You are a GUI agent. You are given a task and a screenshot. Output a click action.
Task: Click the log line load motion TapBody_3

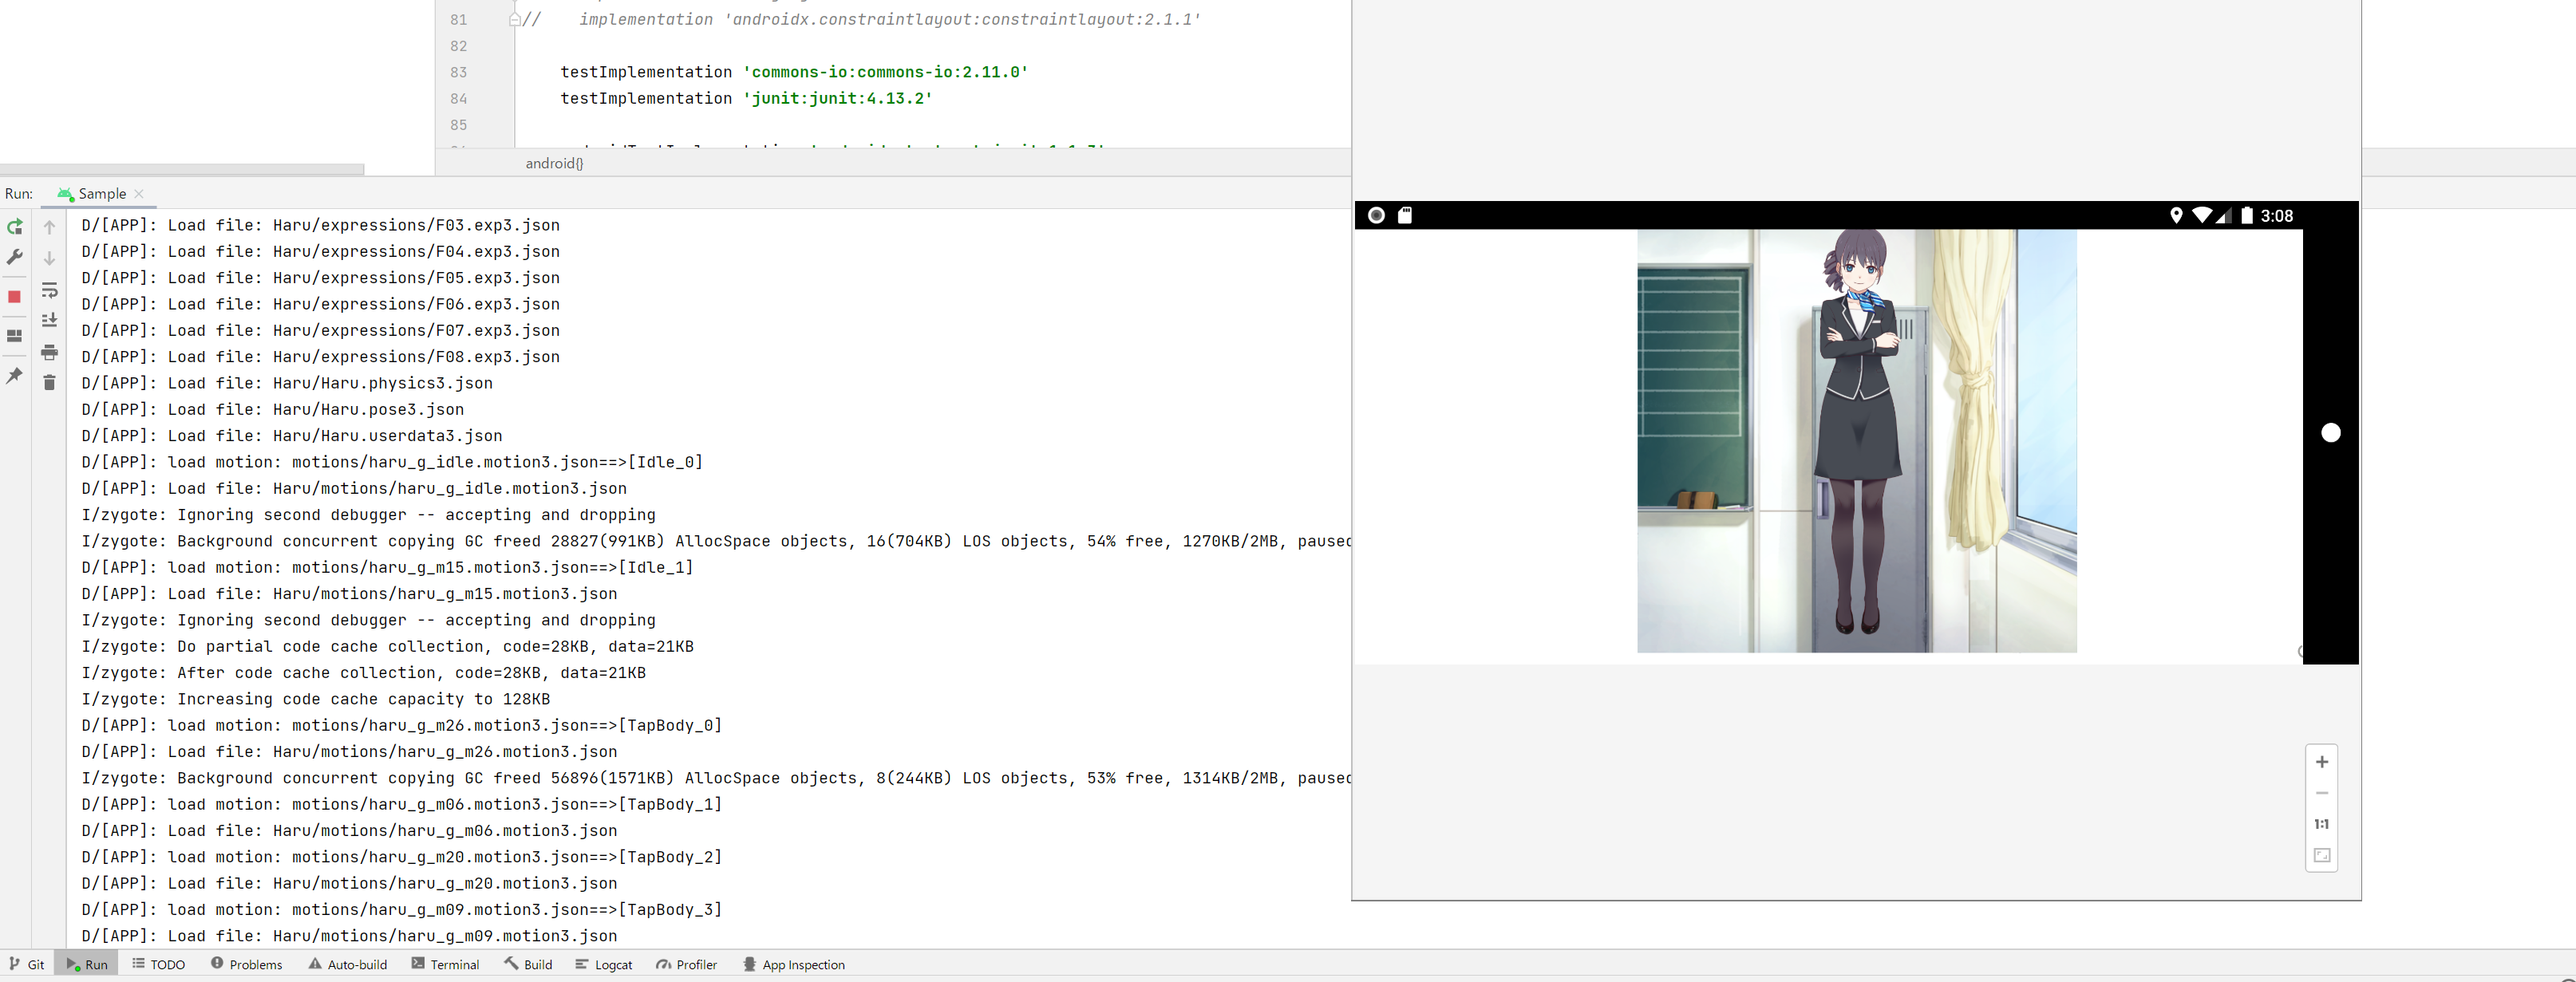coord(402,910)
